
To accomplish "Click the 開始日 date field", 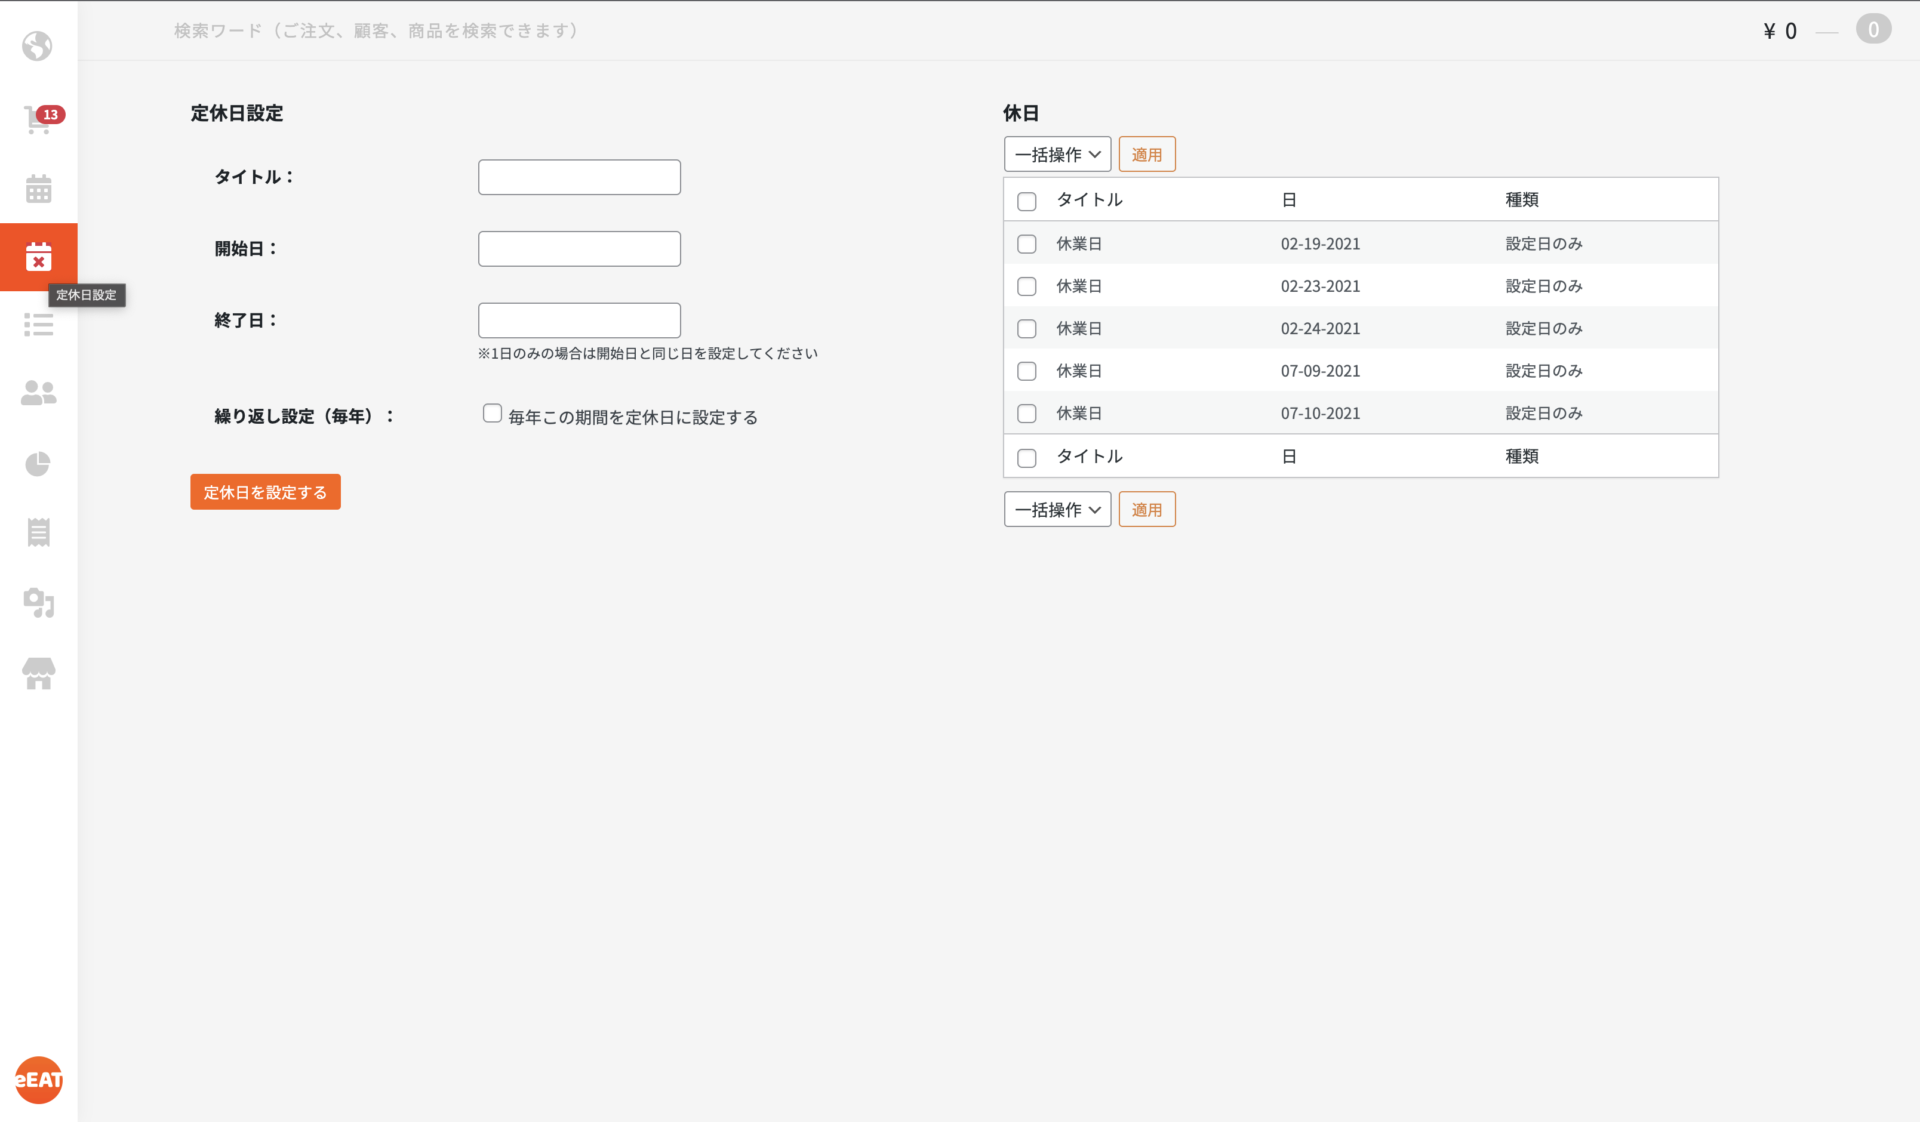I will (x=579, y=249).
